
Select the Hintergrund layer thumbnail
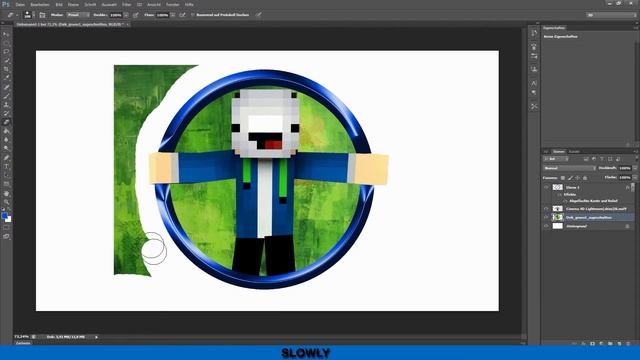click(x=558, y=226)
